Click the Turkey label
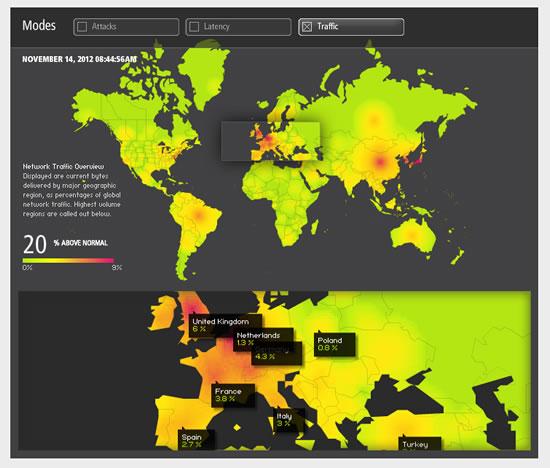Viewport: 550px width, 468px height. coord(420,444)
